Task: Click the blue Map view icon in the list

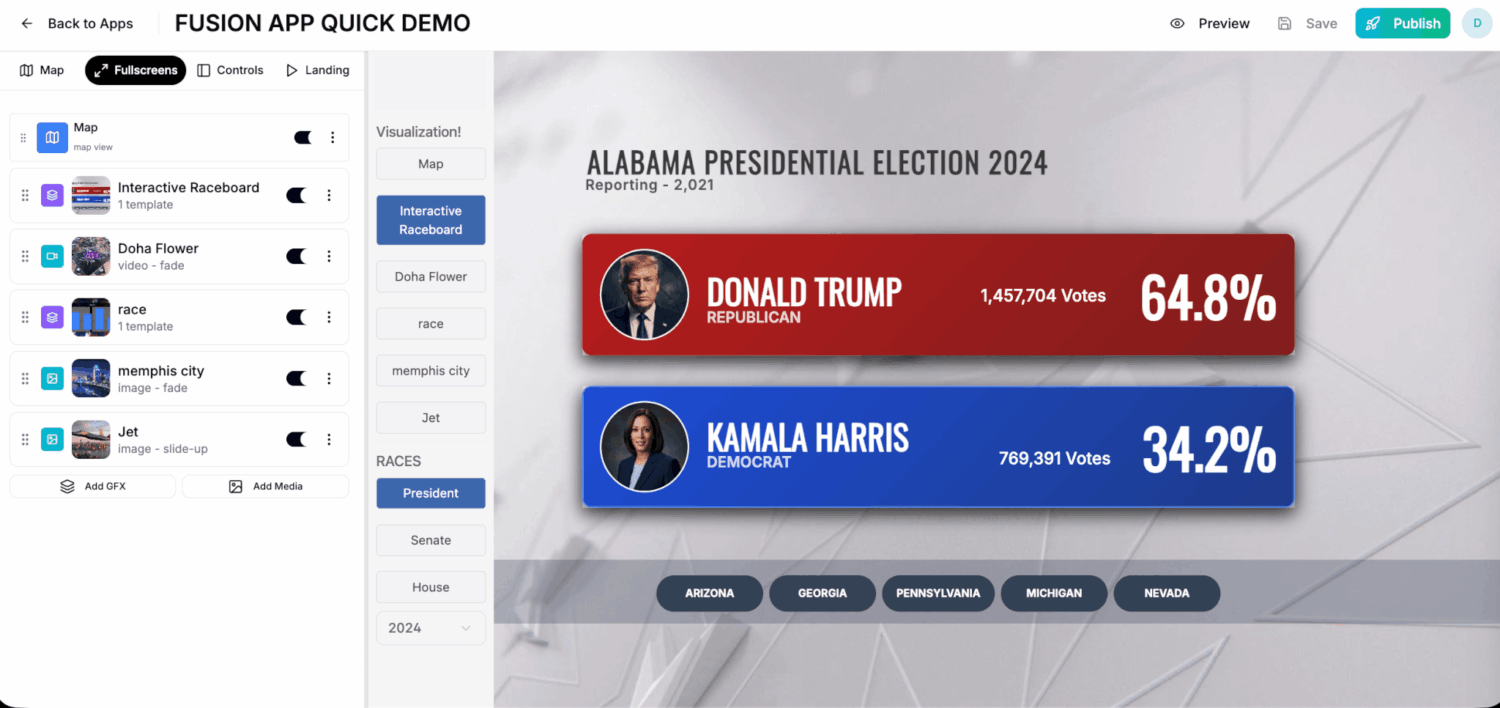Action: (x=52, y=137)
